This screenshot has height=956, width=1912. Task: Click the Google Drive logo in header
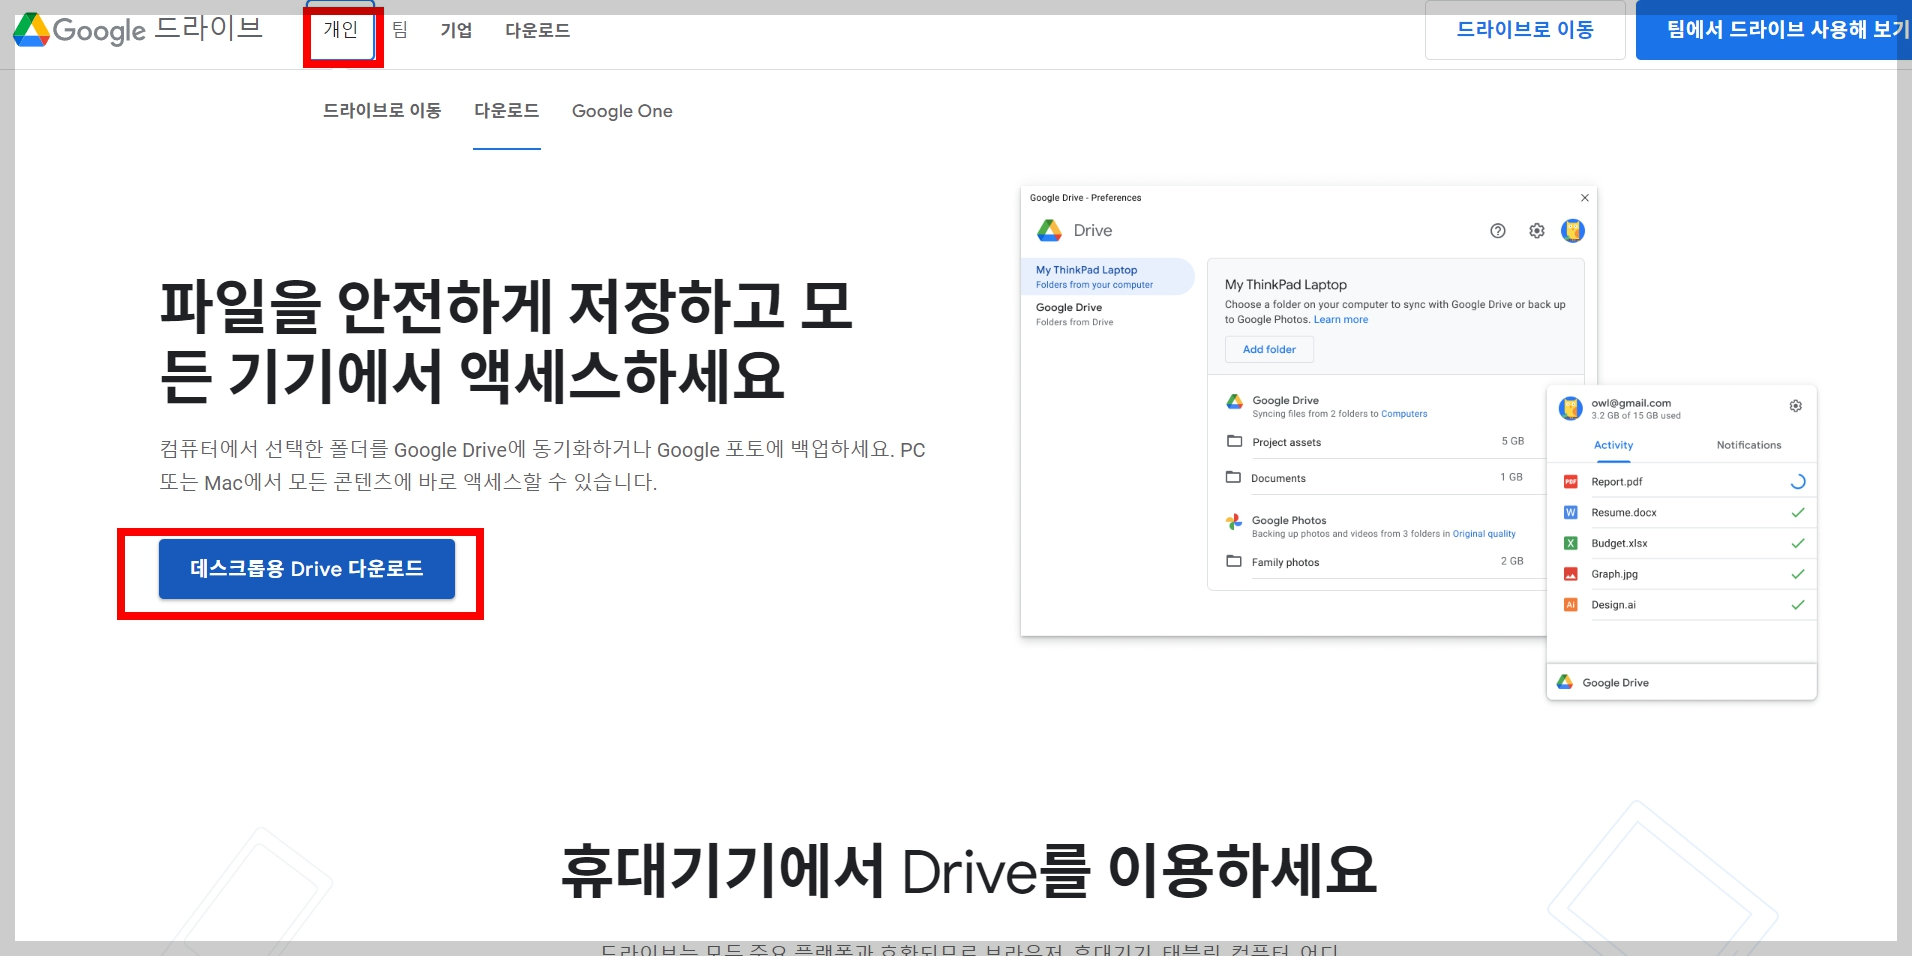[138, 30]
